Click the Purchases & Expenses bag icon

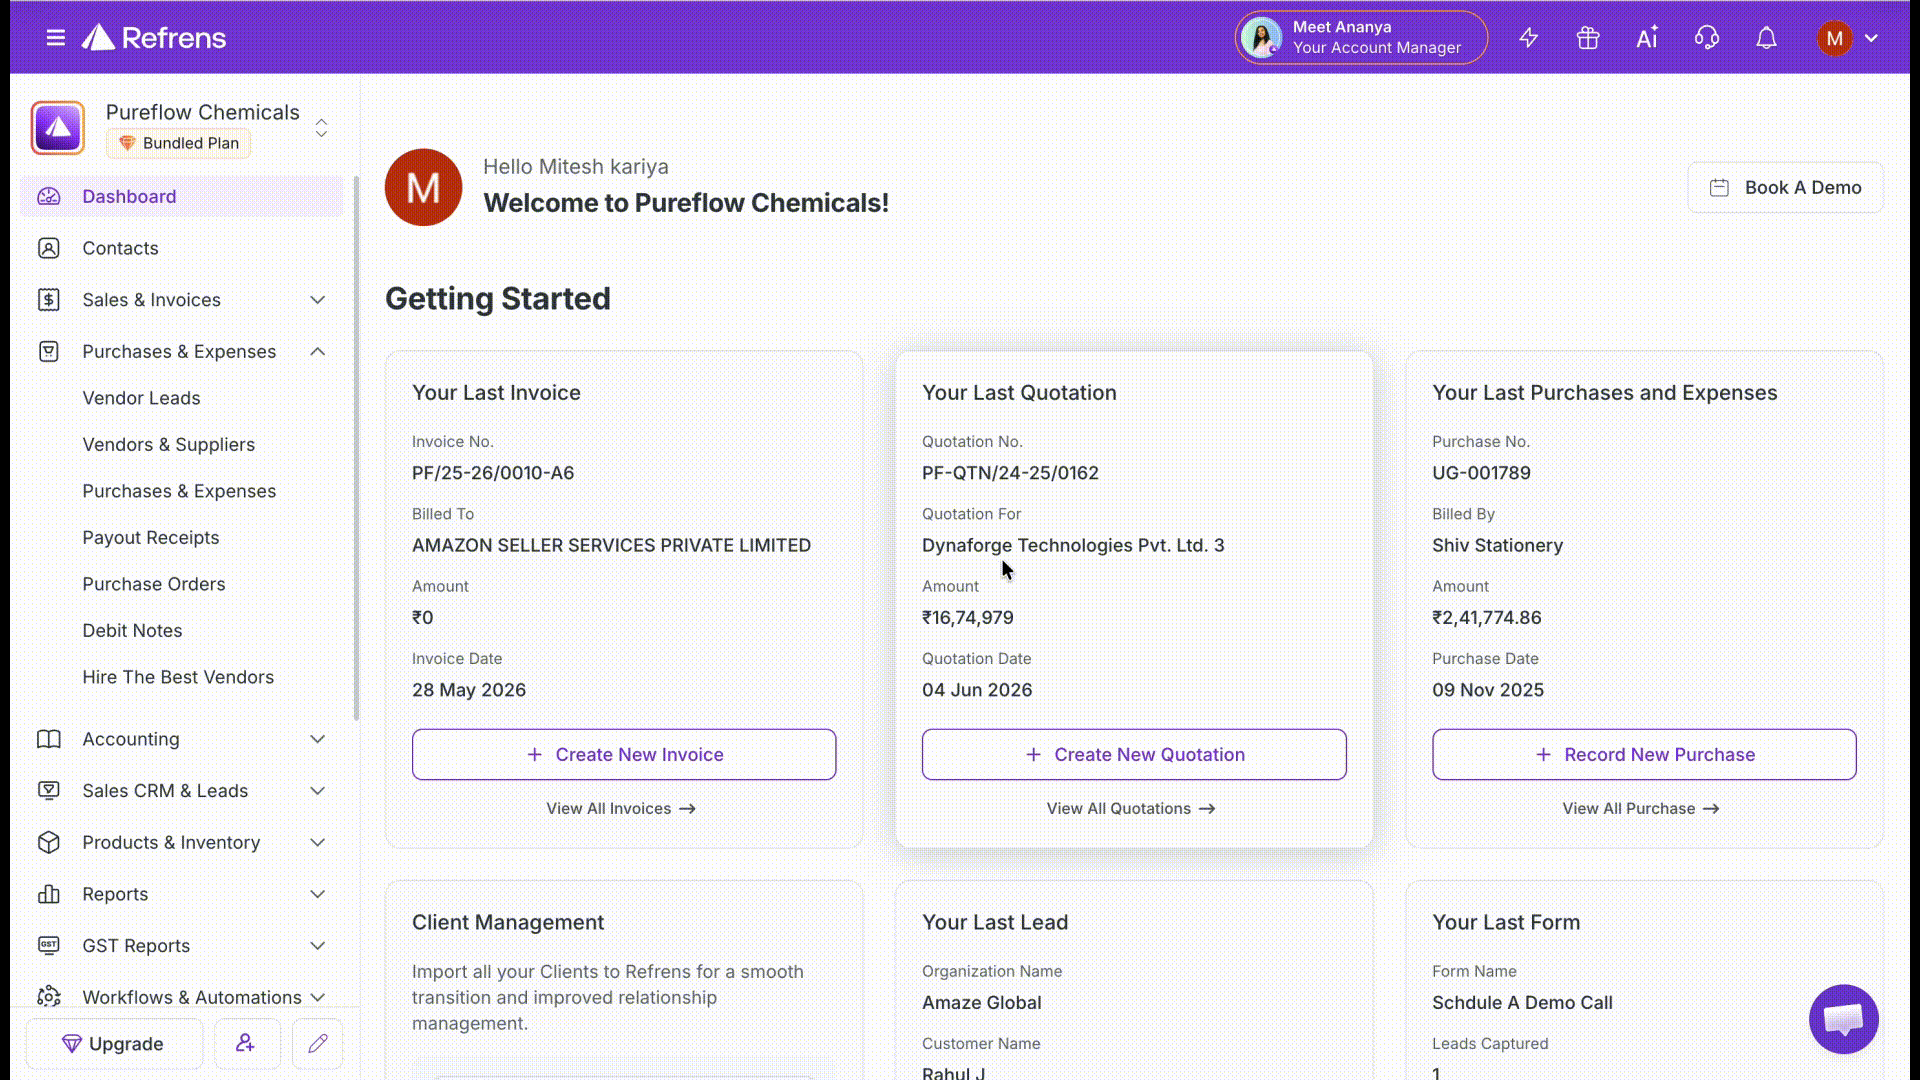[49, 351]
